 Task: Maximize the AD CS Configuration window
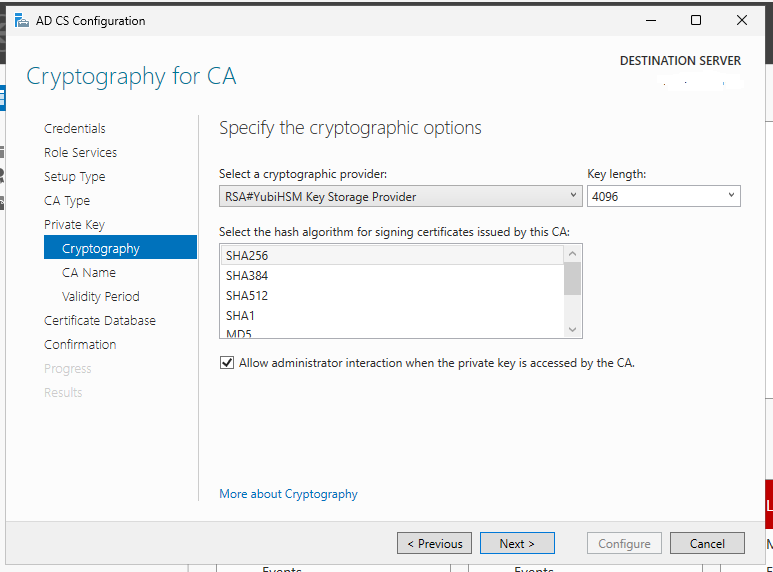696,20
